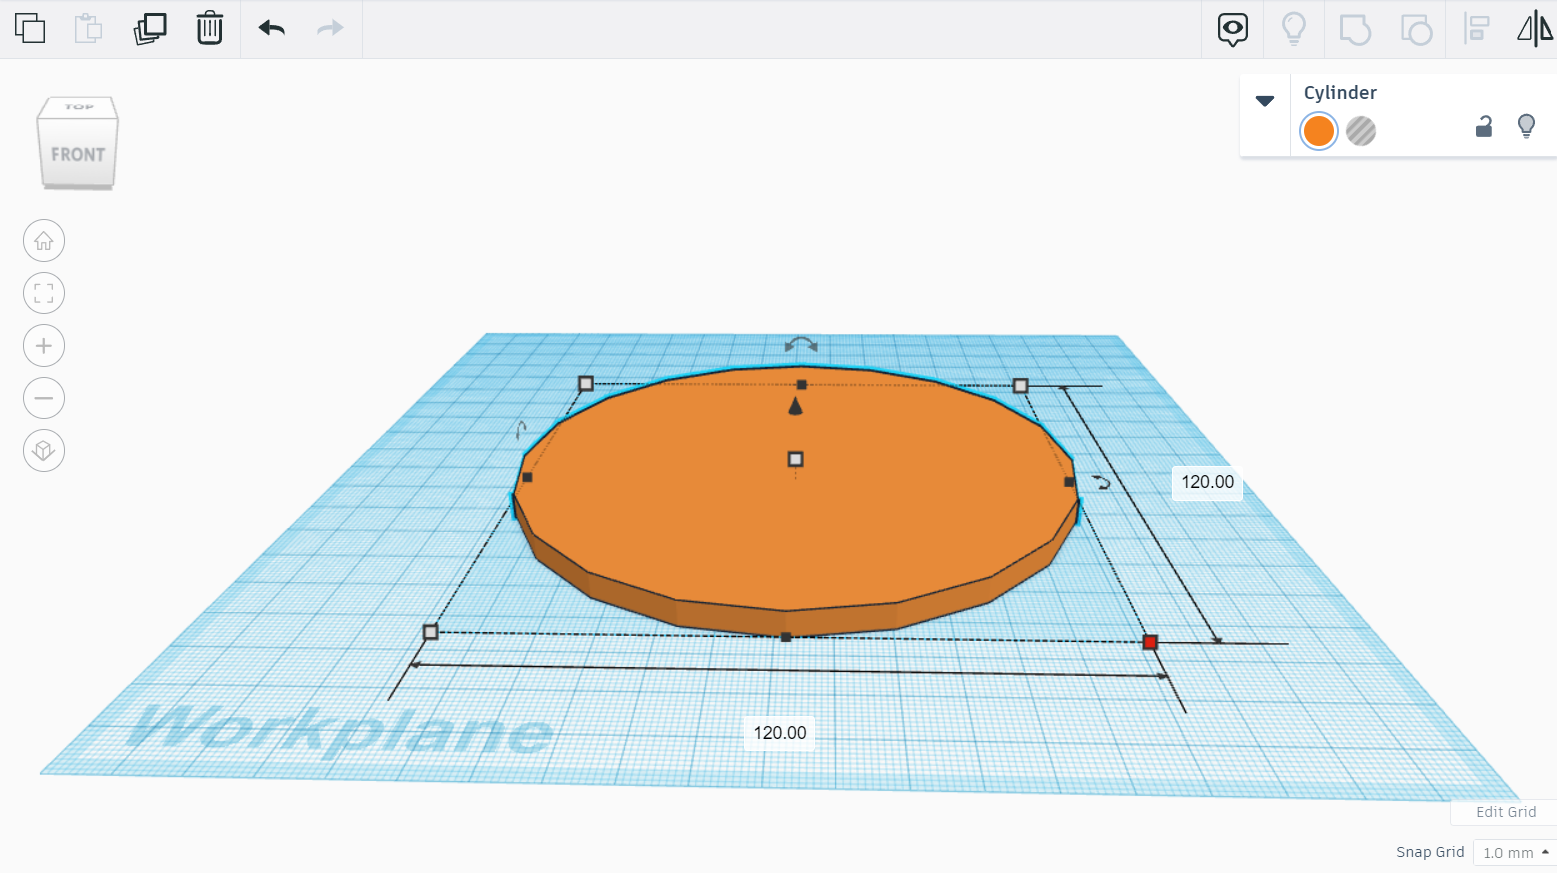The height and width of the screenshot is (873, 1557).
Task: Open the Notes comment tool
Action: click(x=1232, y=29)
